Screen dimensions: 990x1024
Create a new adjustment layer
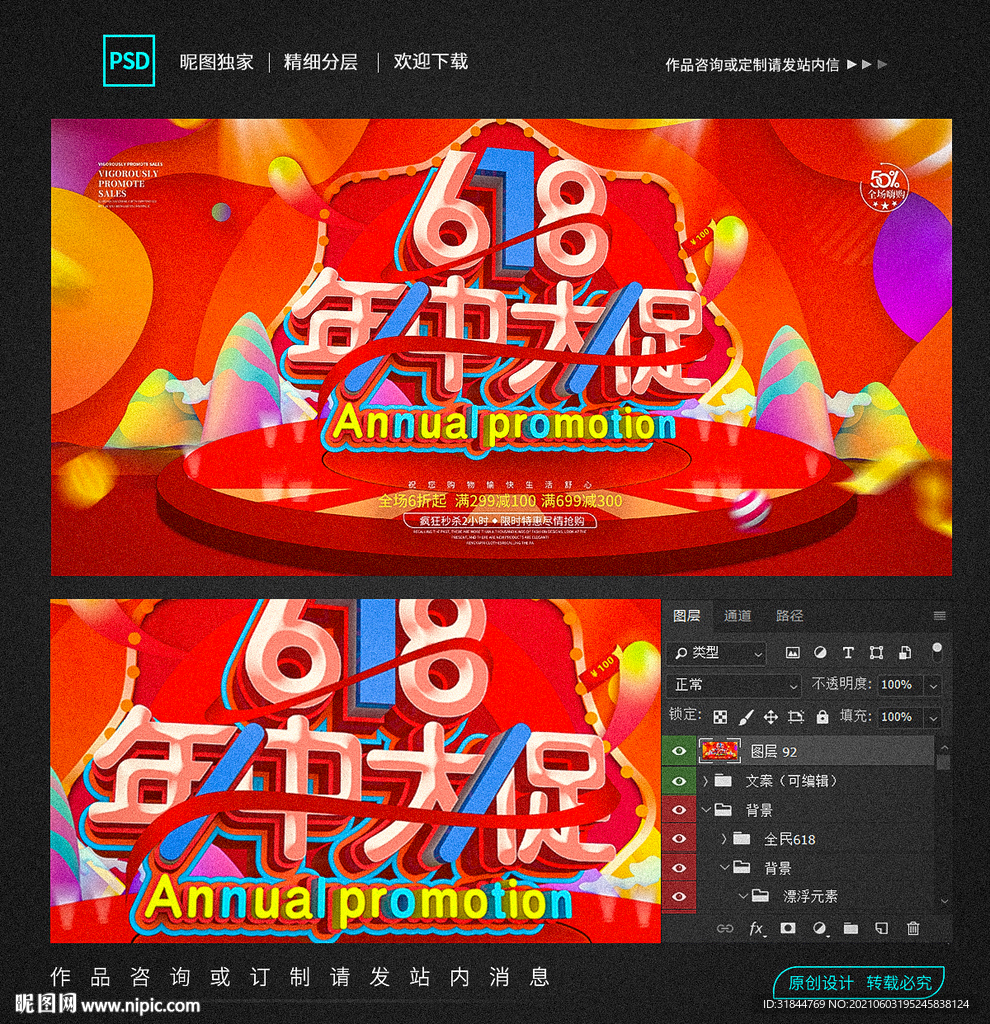tap(818, 929)
